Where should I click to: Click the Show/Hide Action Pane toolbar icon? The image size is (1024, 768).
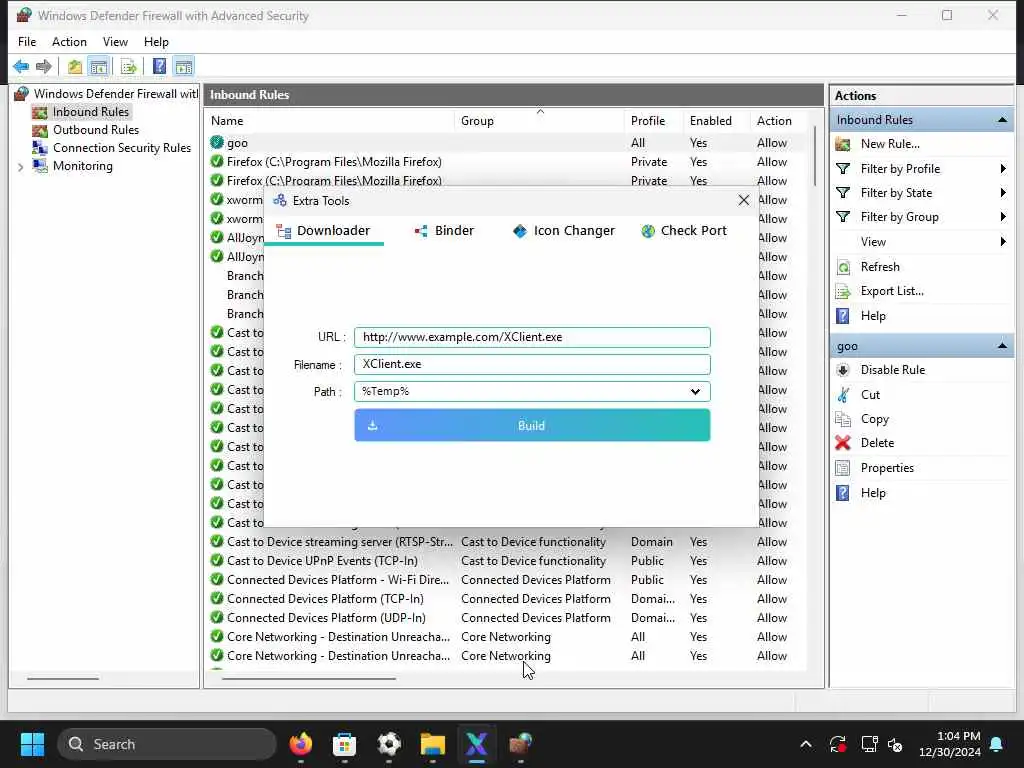tap(184, 66)
